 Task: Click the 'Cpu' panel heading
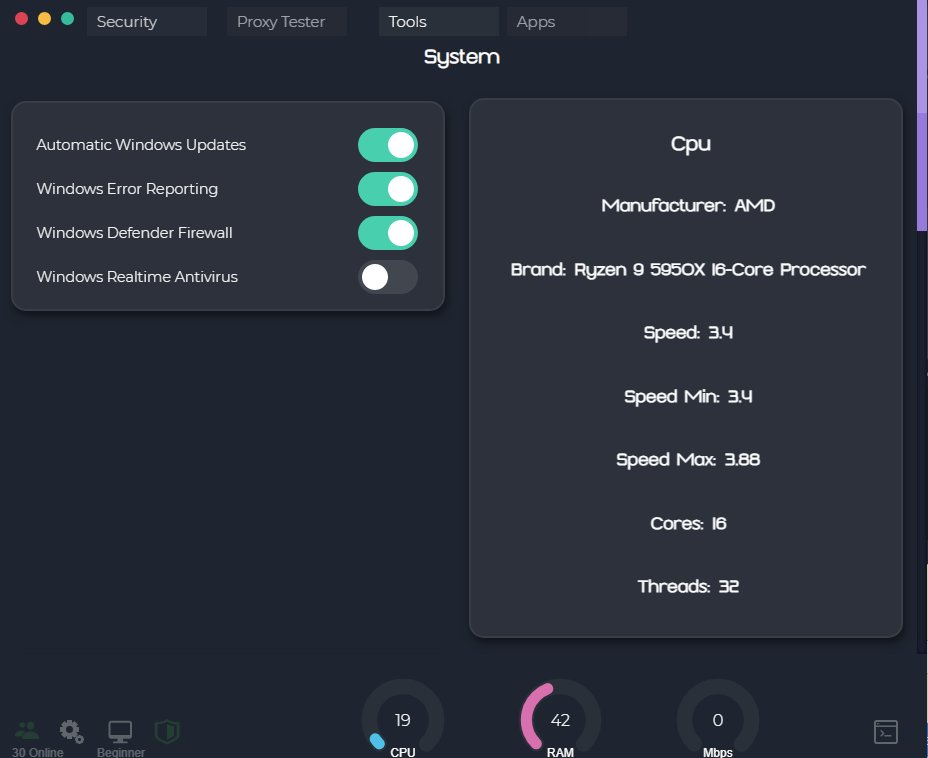coord(691,144)
